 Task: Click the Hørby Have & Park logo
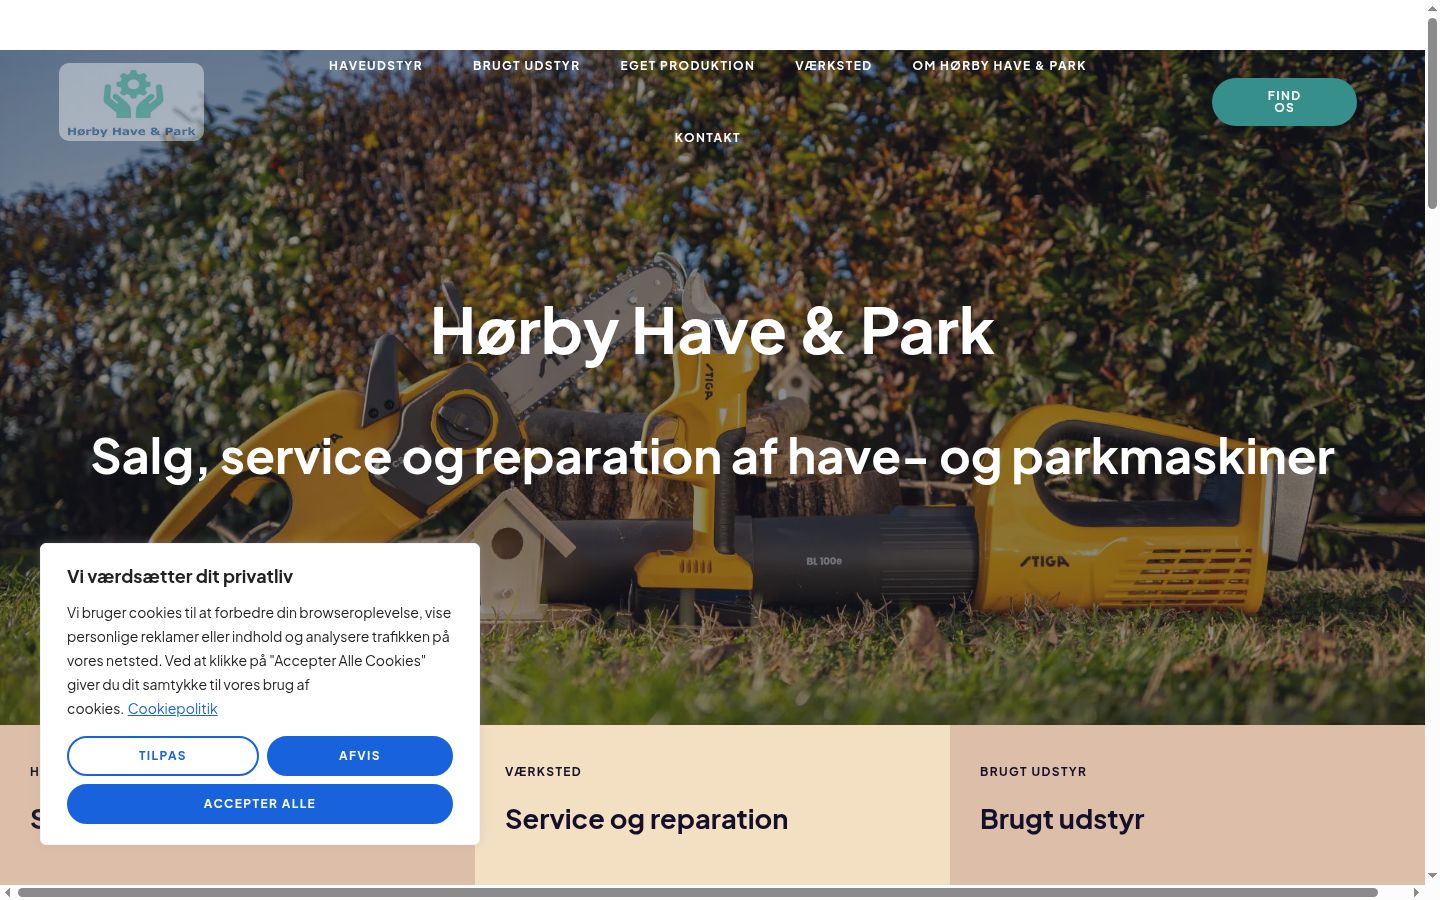pos(131,102)
